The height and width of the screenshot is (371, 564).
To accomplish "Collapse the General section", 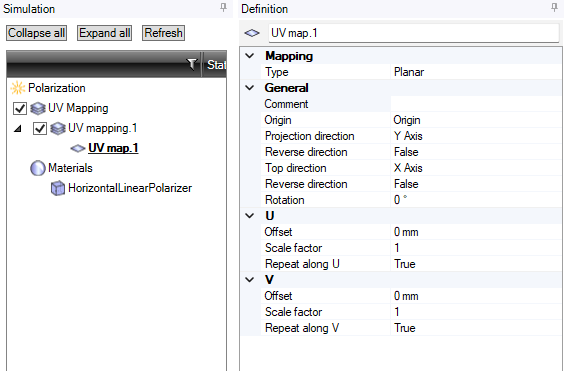I will [250, 88].
